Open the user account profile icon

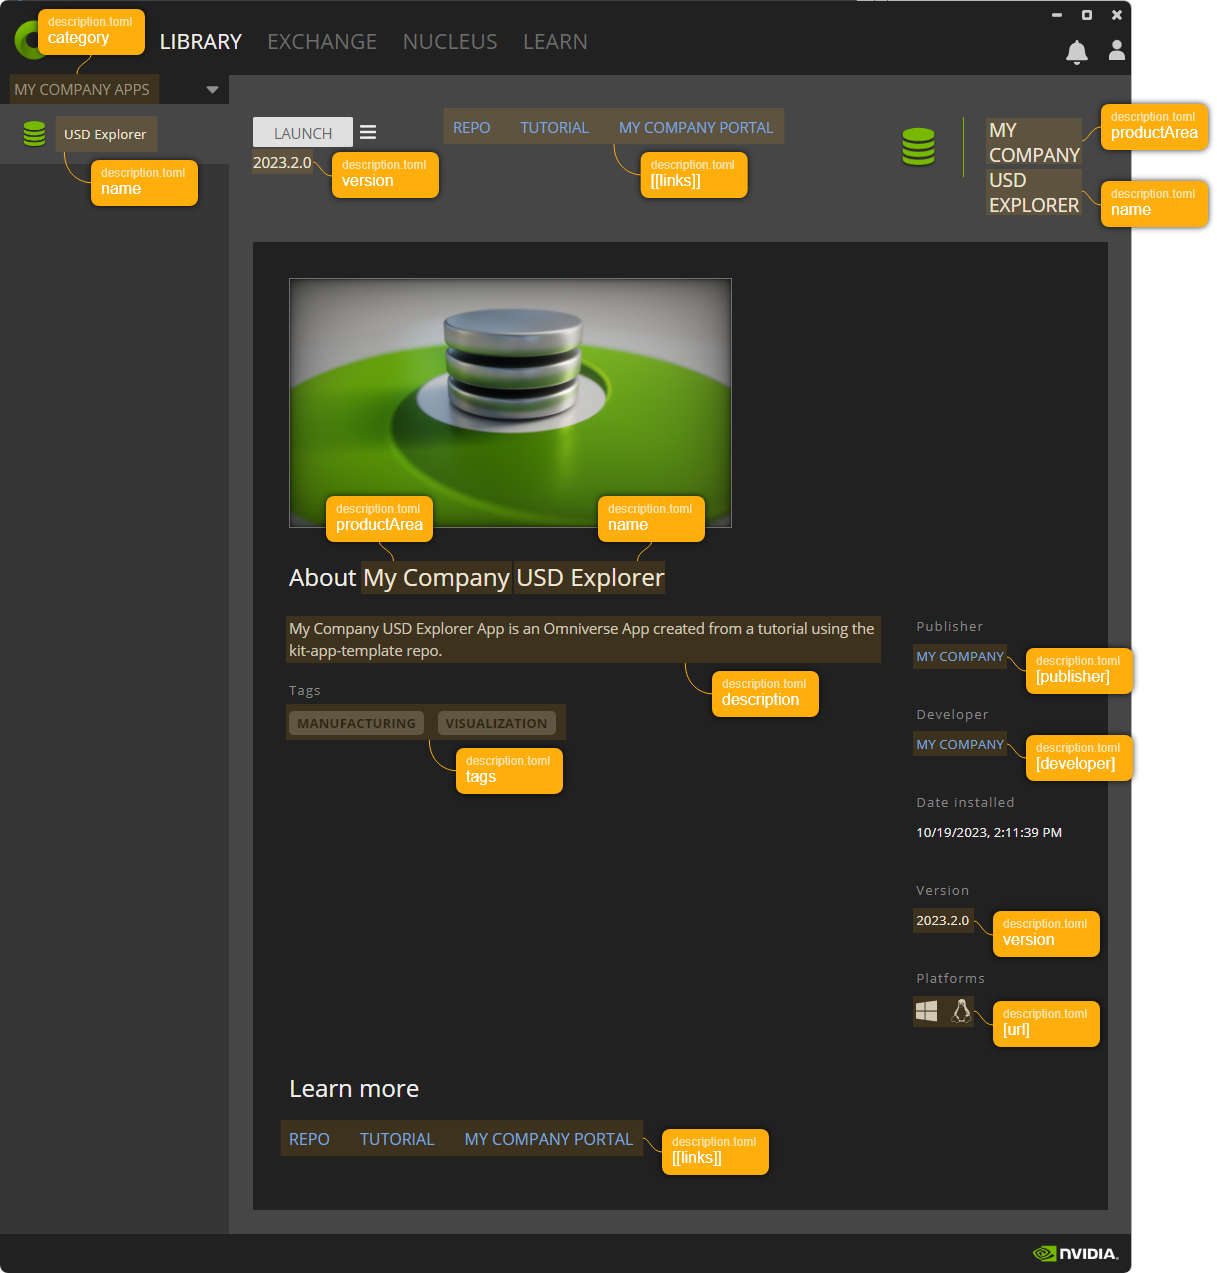coord(1117,50)
